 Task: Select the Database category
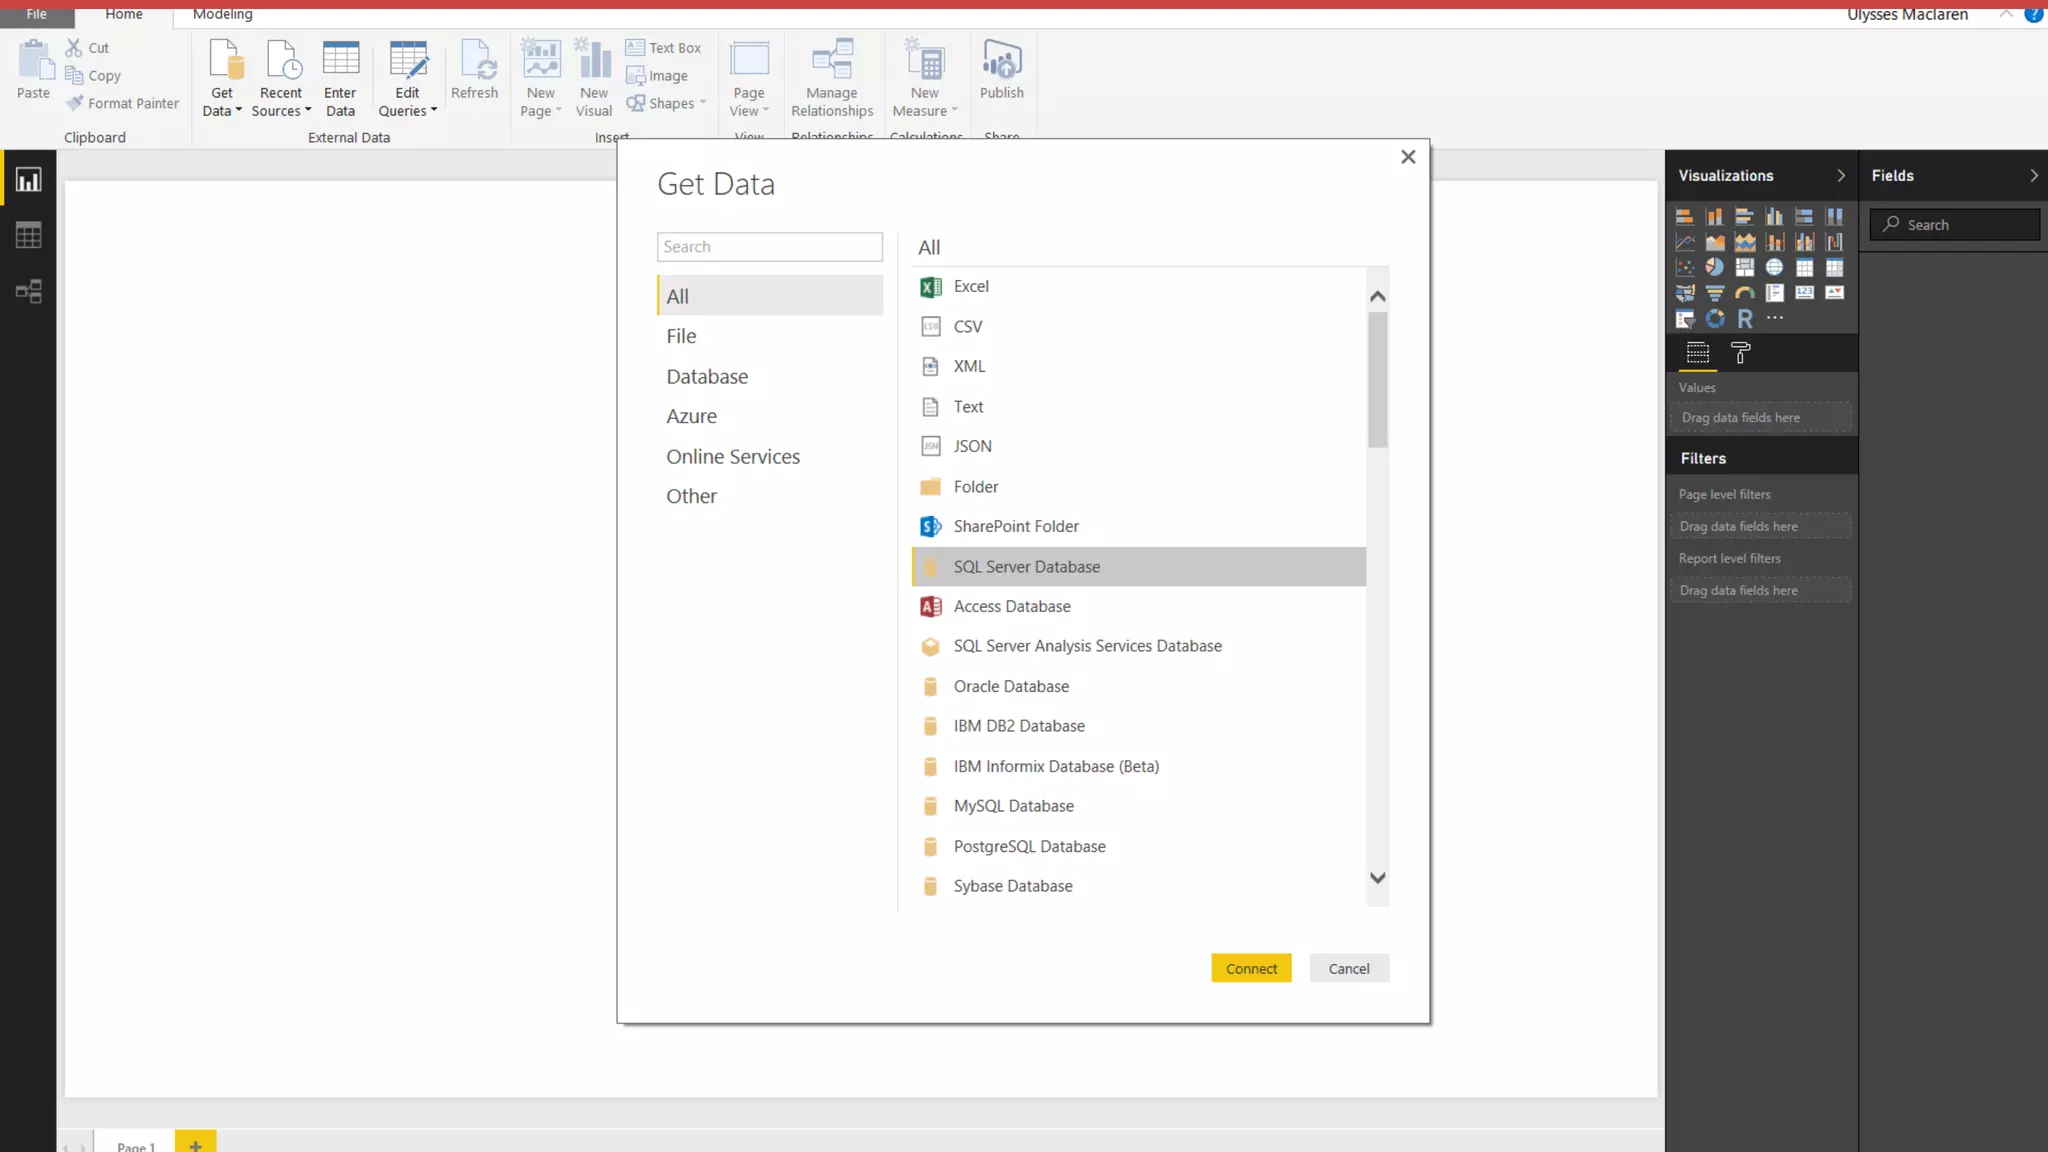point(707,376)
